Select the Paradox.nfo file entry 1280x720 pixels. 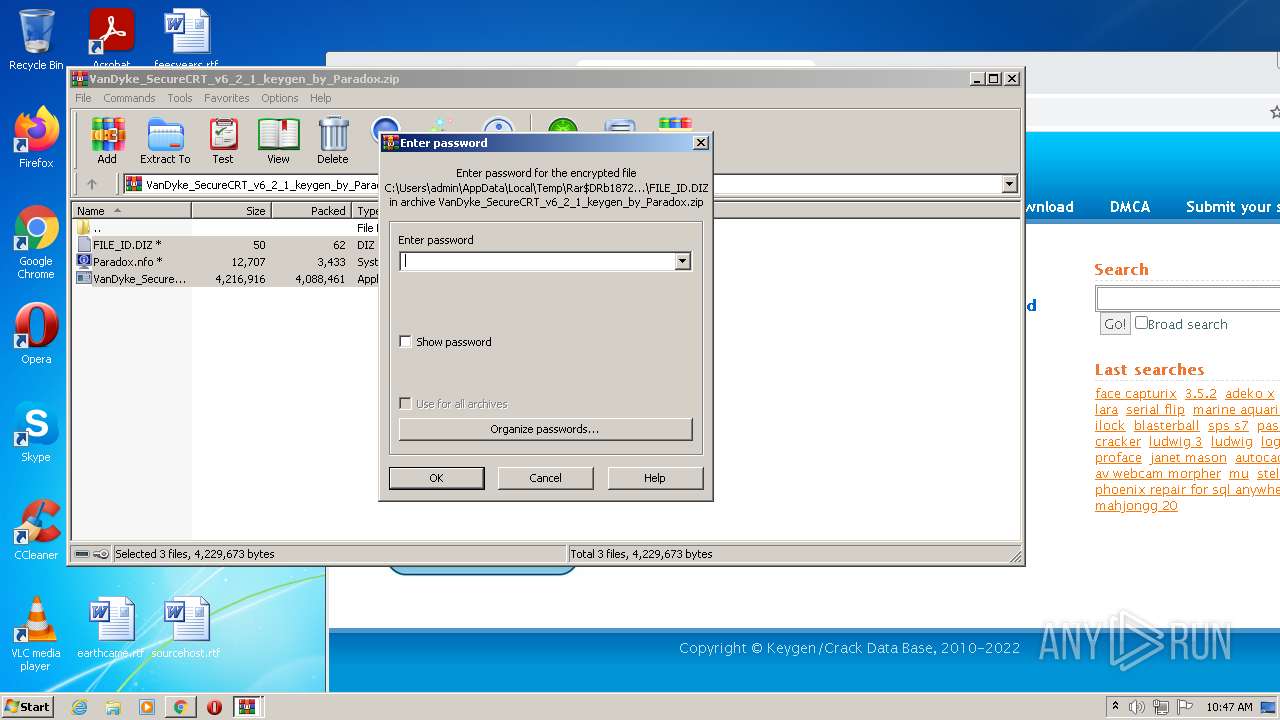[127, 261]
